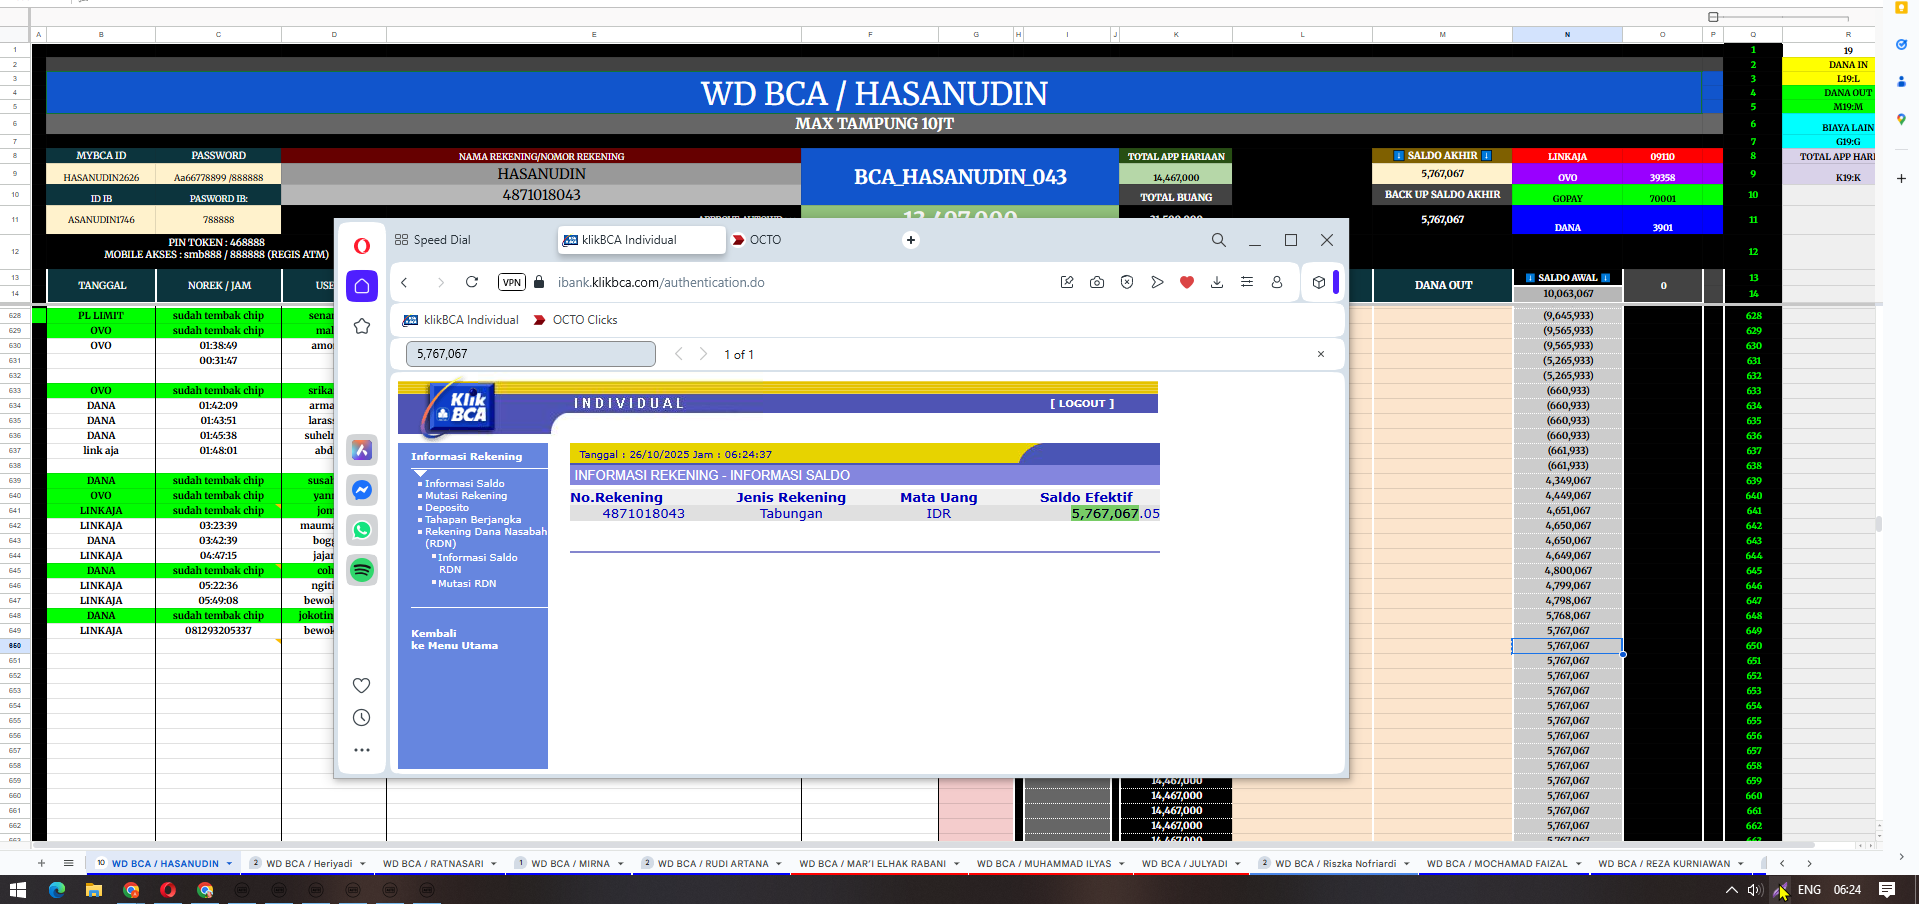1919x904 pixels.
Task: Open the Windows notification center icon
Action: (1887, 889)
